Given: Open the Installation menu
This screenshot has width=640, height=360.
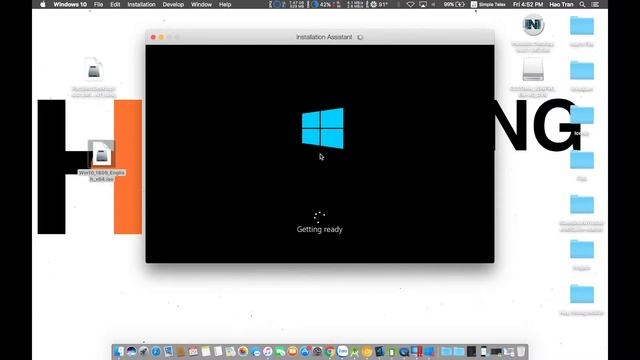Looking at the screenshot, I should [141, 4].
